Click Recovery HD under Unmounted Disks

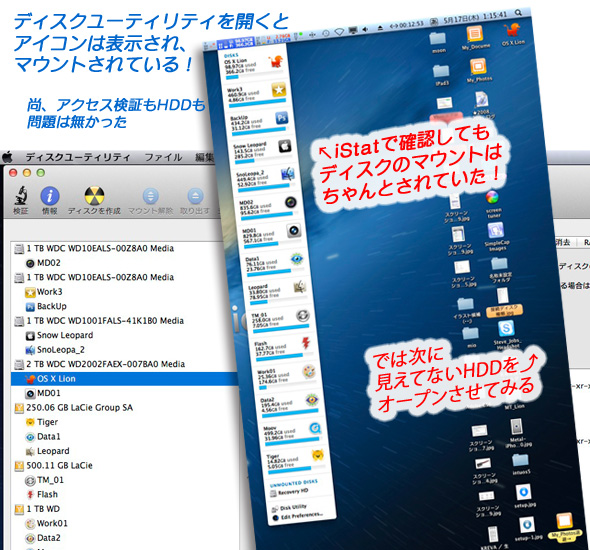tap(290, 492)
